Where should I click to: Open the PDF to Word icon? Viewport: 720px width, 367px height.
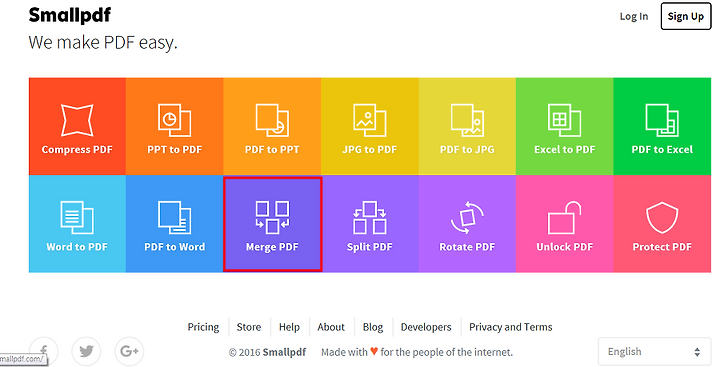[x=174, y=217]
